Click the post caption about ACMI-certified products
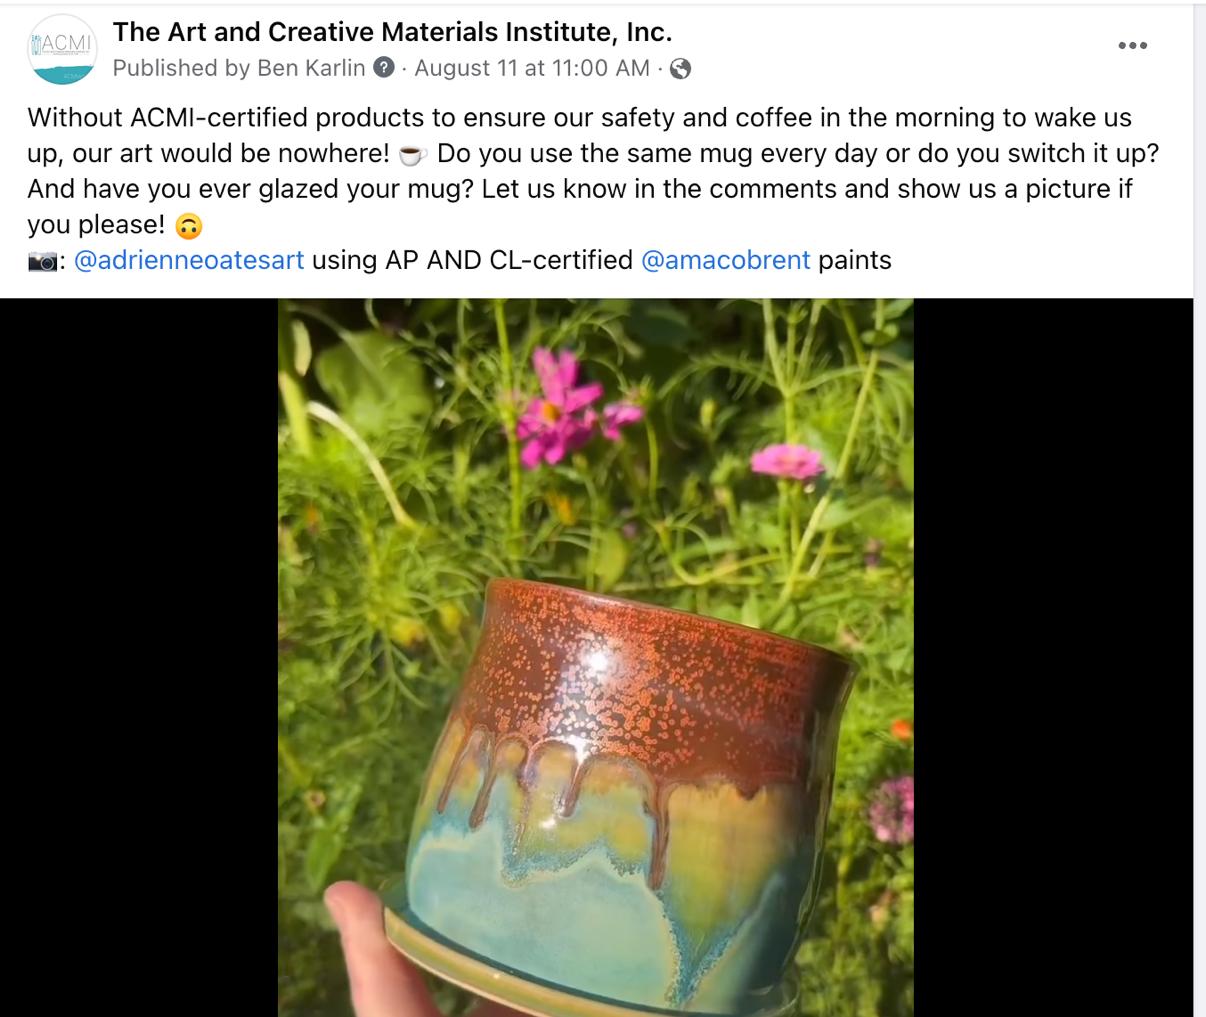Viewport: 1206px width, 1017px height. [x=580, y=171]
